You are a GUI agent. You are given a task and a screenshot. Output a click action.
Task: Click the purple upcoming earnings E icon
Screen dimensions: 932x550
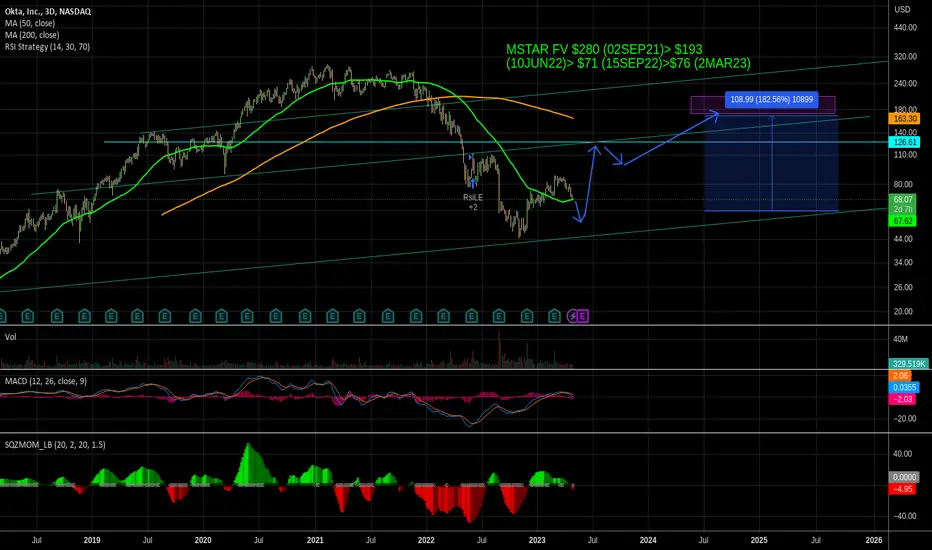pos(583,316)
